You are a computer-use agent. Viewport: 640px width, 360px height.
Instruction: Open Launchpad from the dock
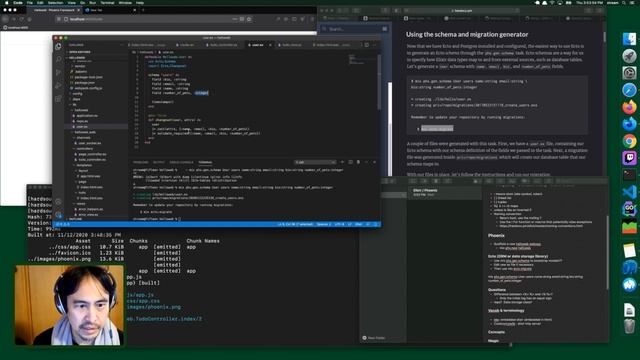coord(629,56)
